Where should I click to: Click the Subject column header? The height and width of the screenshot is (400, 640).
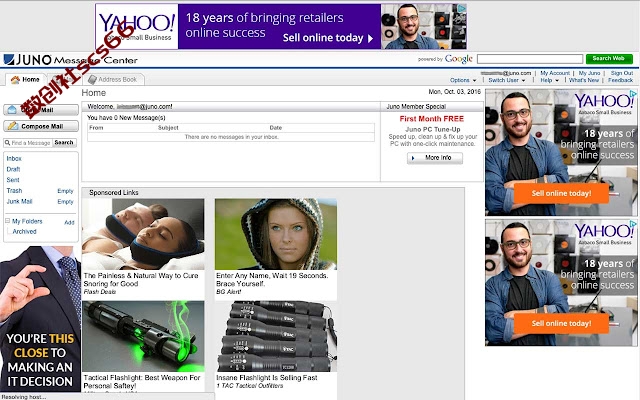168,128
